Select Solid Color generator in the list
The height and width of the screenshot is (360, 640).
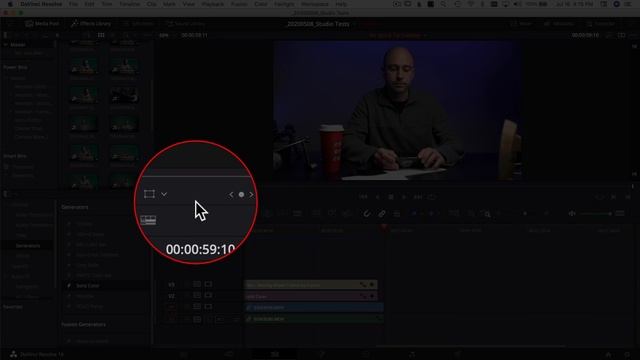[x=87, y=286]
